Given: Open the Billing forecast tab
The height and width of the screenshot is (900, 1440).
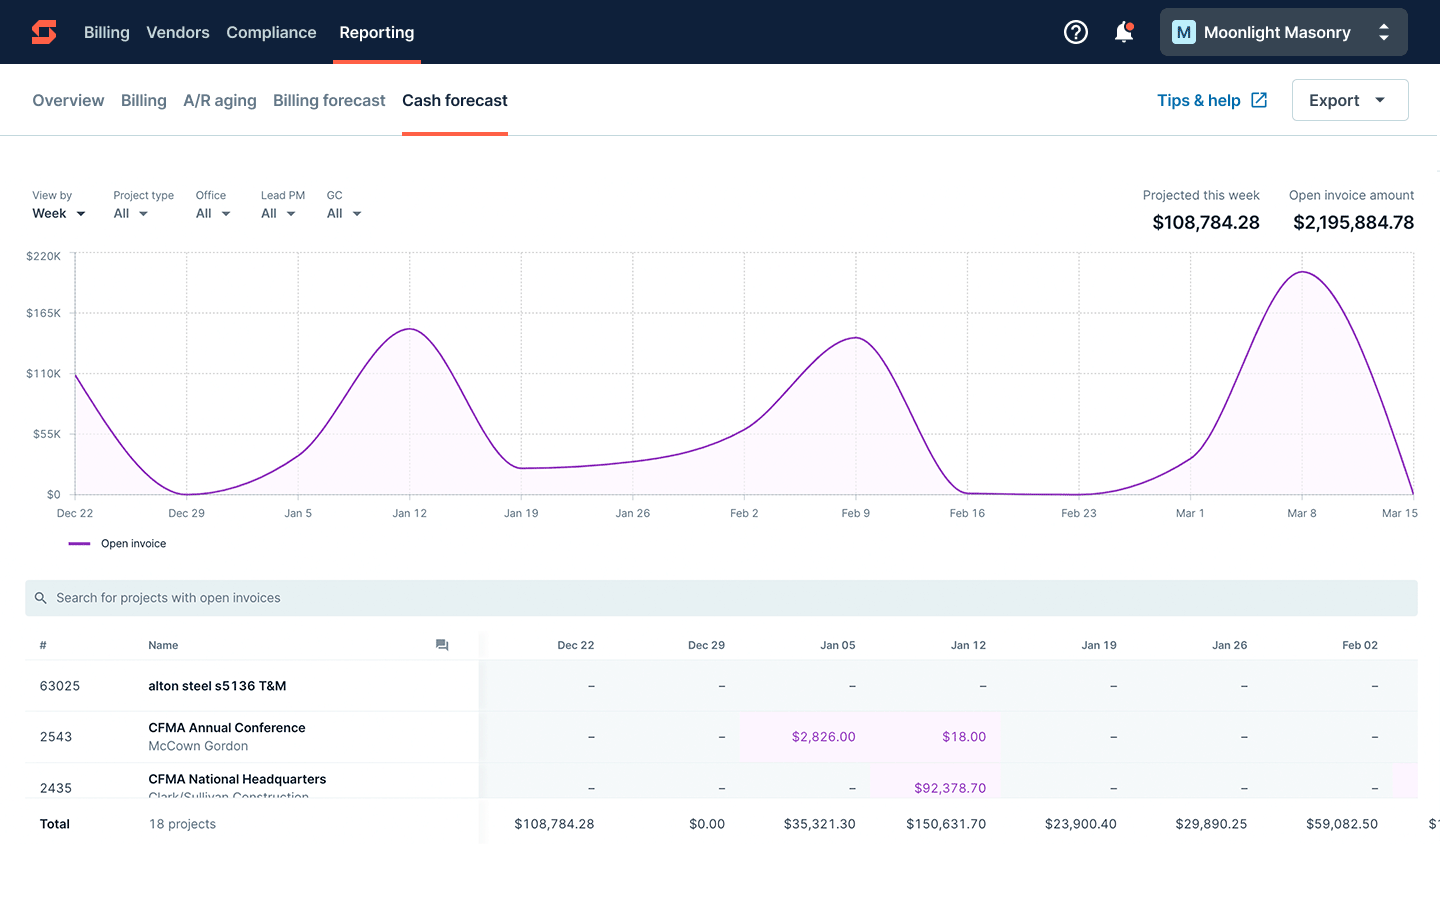Looking at the screenshot, I should pos(329,100).
